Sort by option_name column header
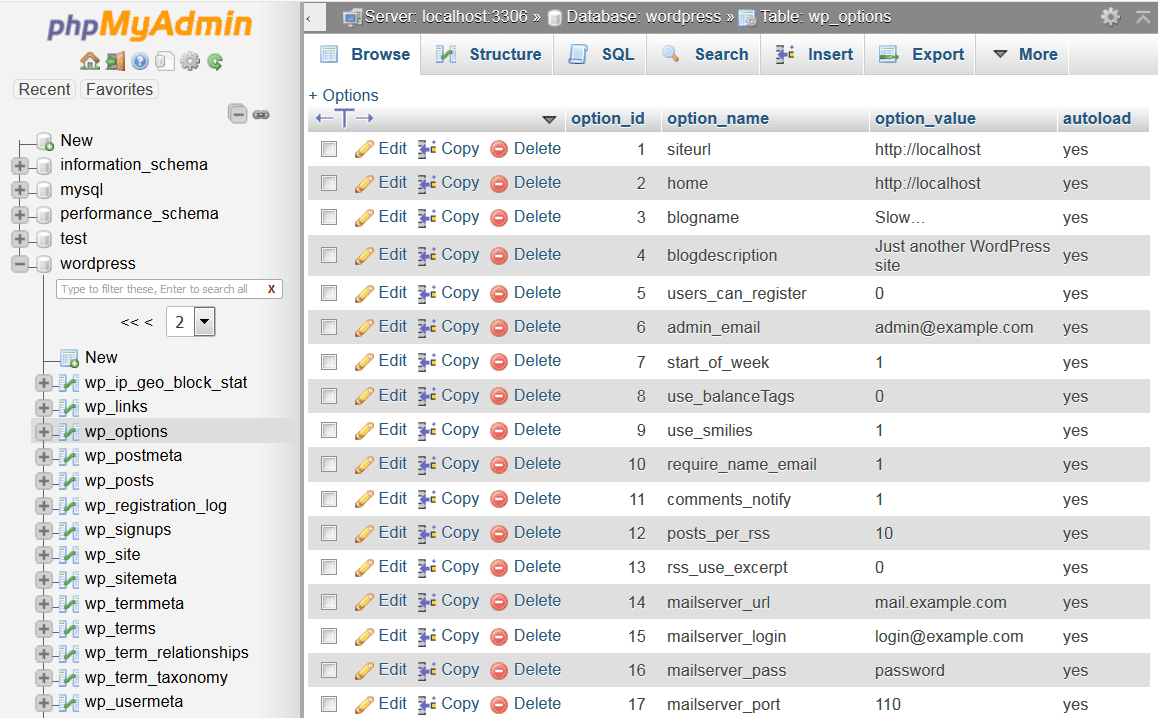Viewport: 1158px width, 718px height. coord(718,119)
